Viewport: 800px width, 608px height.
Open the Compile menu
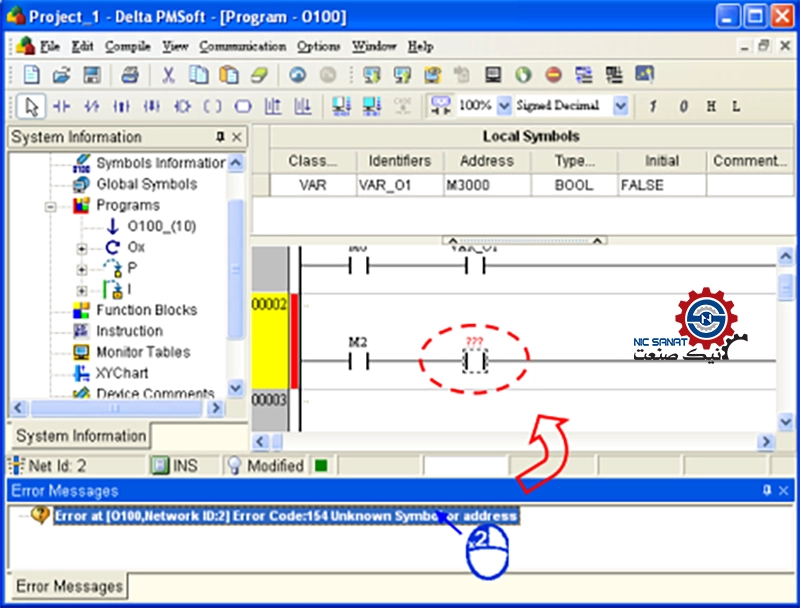coord(127,46)
